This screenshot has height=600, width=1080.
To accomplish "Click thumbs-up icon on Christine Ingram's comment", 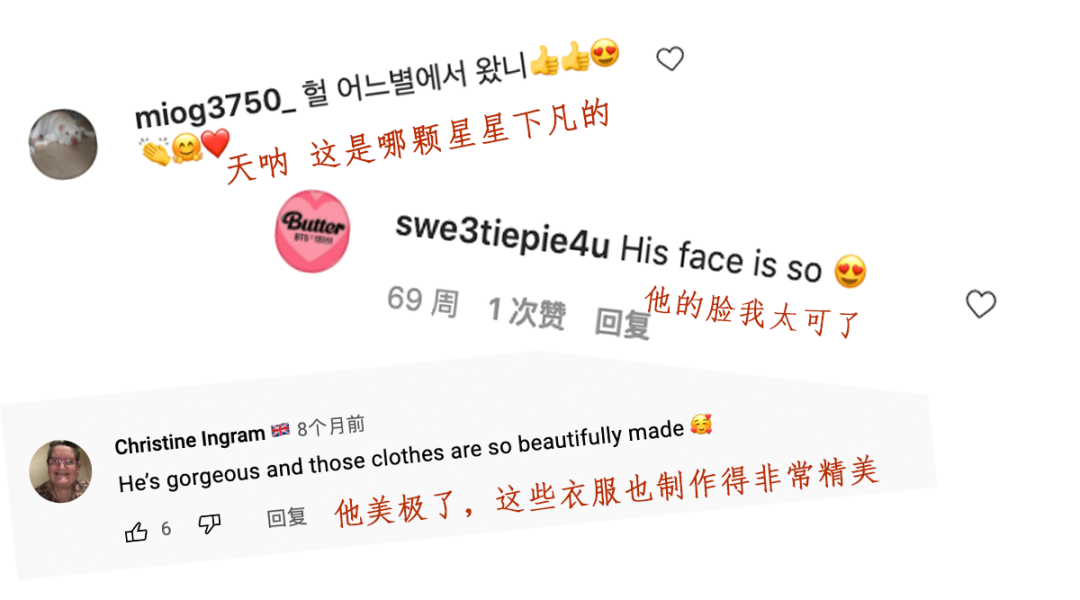I will pos(136,532).
